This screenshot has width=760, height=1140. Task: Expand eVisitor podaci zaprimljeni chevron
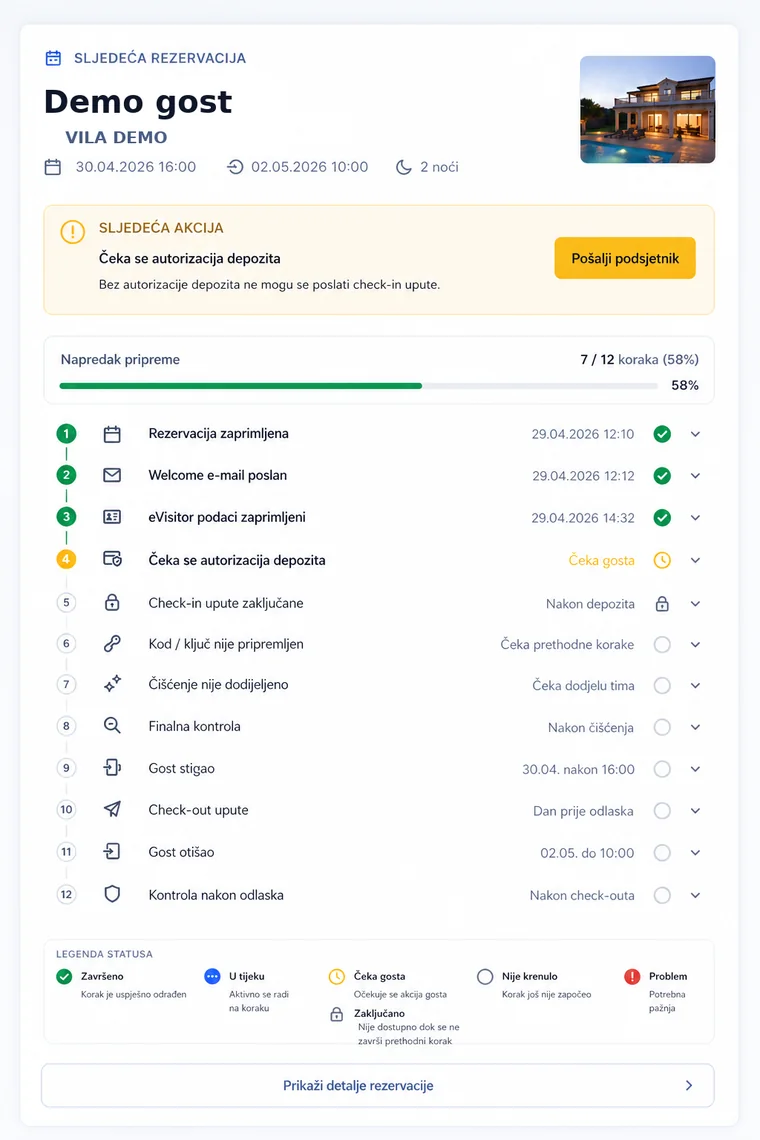tap(695, 518)
